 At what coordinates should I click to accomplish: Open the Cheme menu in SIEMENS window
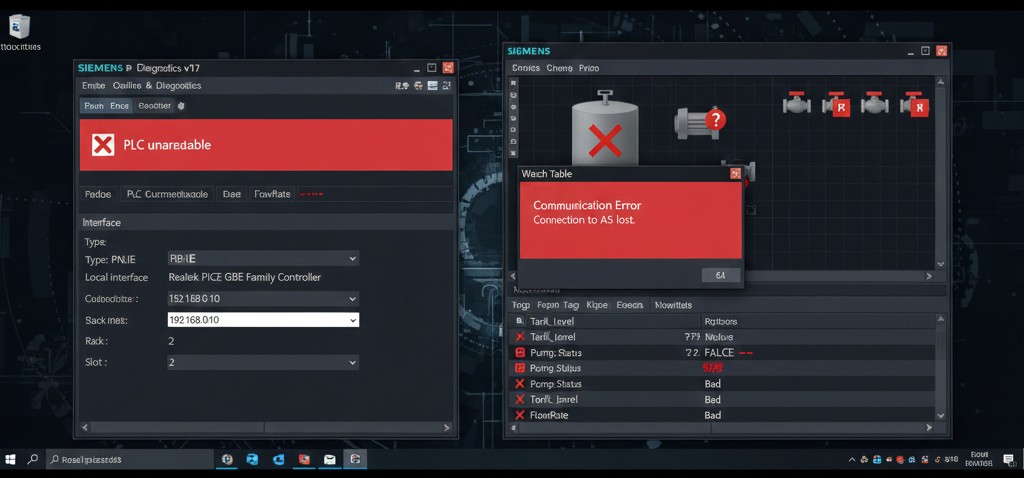point(559,68)
